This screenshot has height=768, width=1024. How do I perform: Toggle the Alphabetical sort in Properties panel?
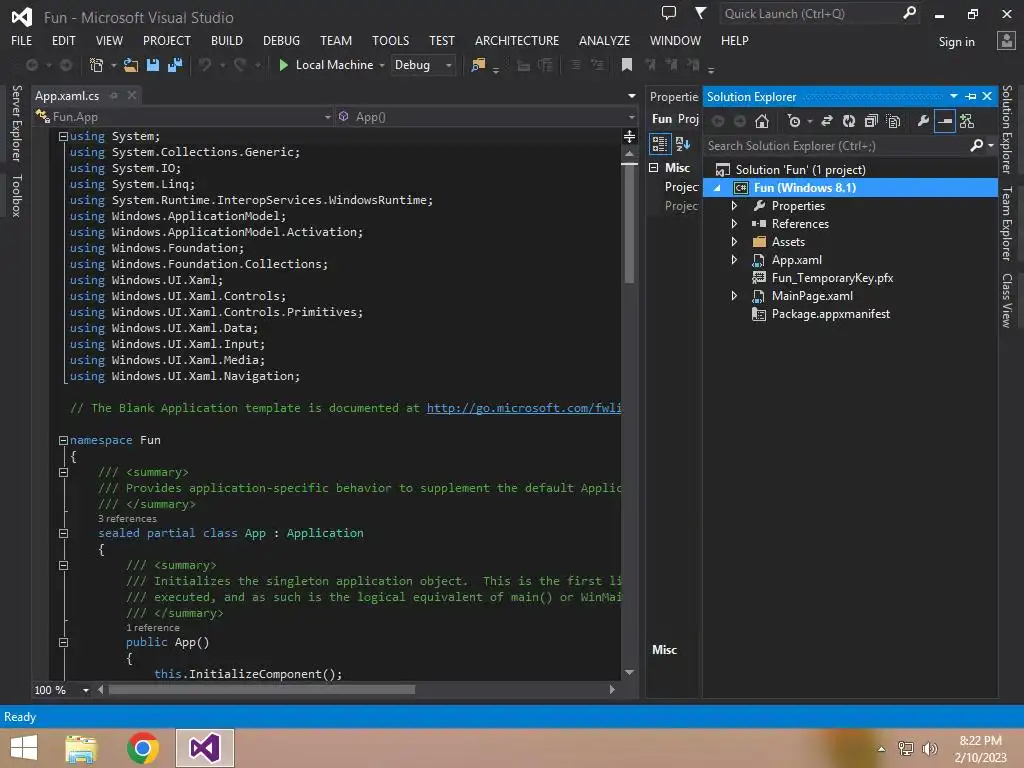tap(683, 144)
